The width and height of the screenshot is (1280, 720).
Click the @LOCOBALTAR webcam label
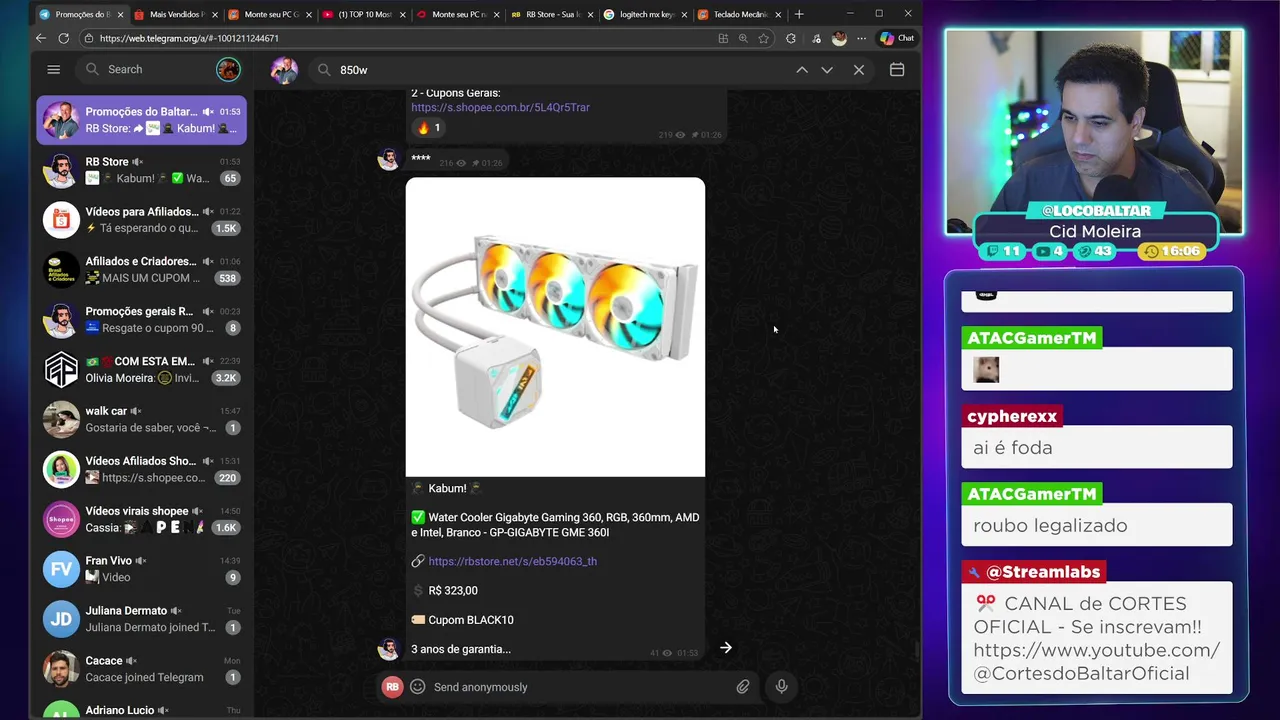(1096, 211)
